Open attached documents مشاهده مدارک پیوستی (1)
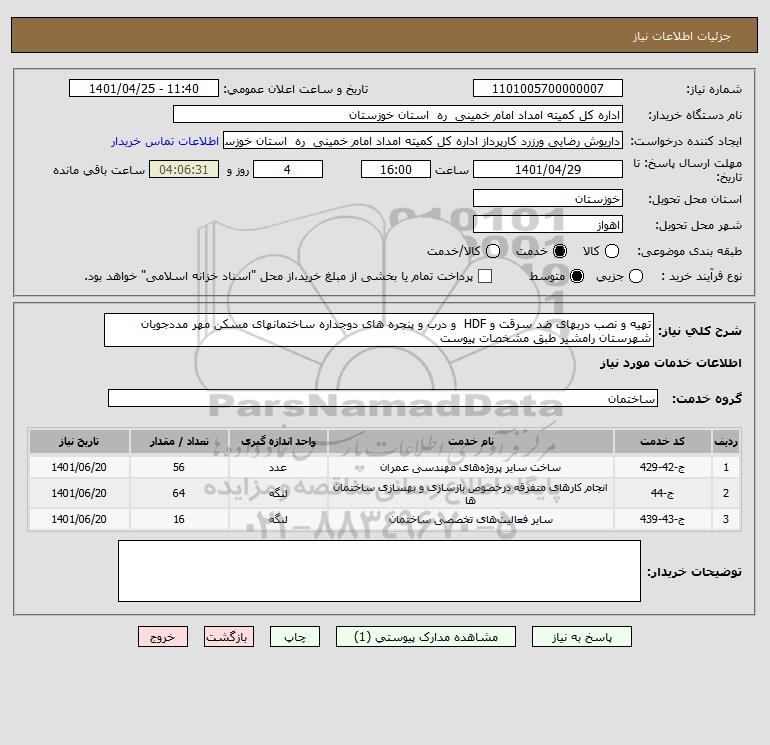The height and width of the screenshot is (745, 770). [426, 637]
